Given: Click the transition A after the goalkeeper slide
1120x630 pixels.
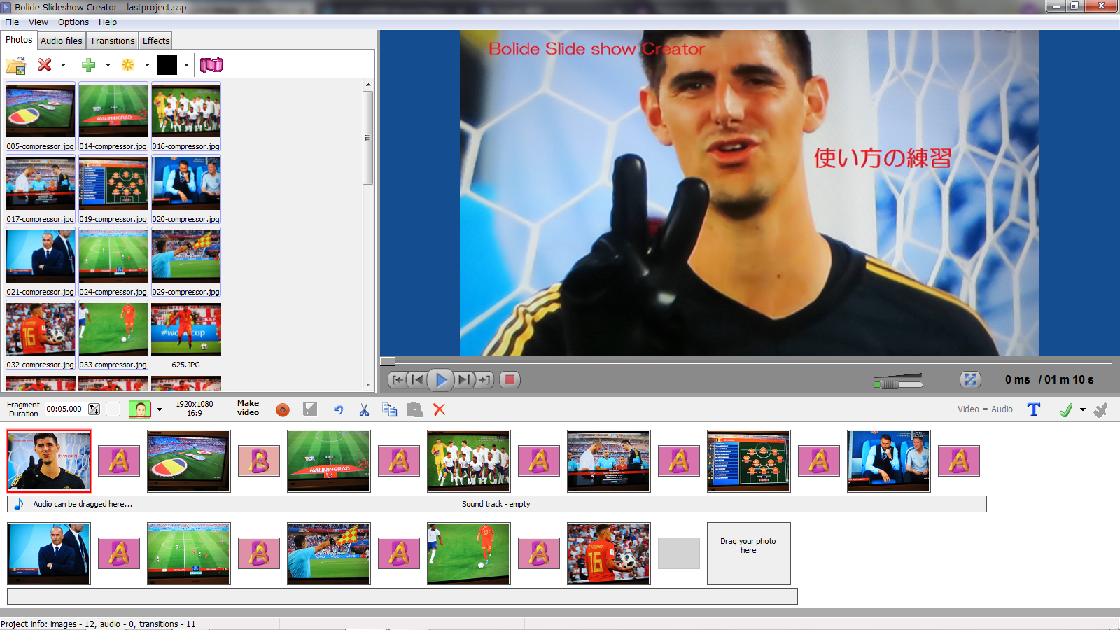Looking at the screenshot, I should (x=119, y=461).
